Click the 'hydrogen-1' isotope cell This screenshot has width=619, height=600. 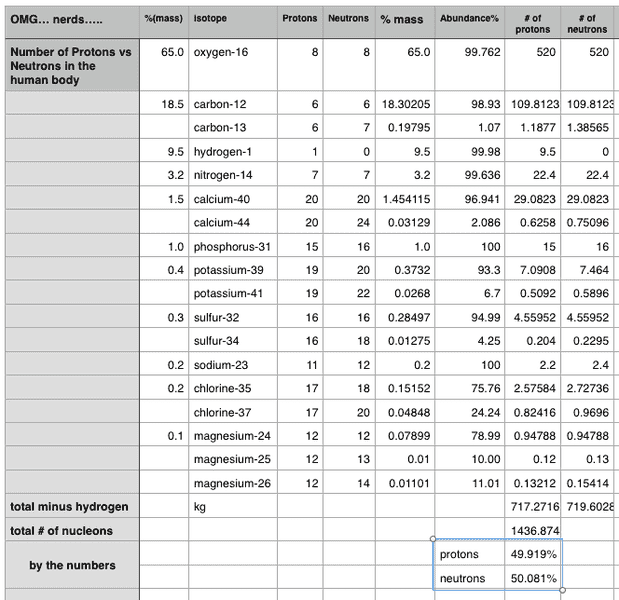click(233, 151)
